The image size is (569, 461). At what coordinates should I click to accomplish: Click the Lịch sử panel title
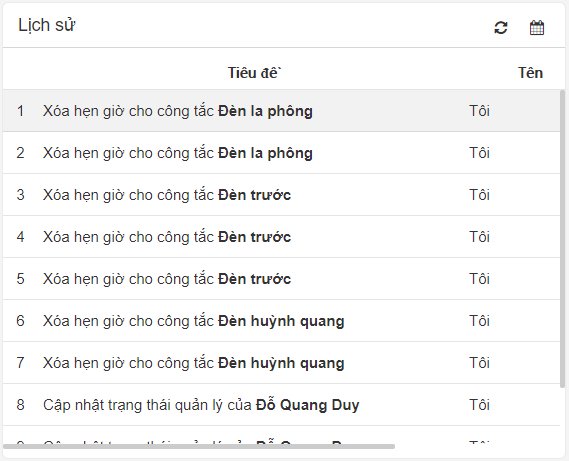(47, 25)
